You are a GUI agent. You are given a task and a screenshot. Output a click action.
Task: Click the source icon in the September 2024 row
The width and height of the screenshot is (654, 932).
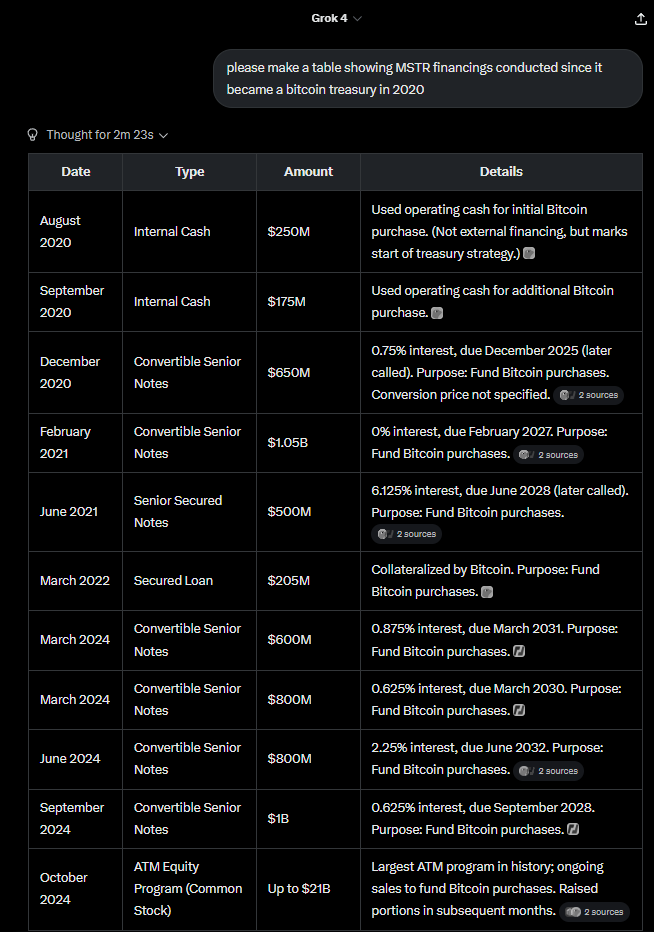click(573, 830)
